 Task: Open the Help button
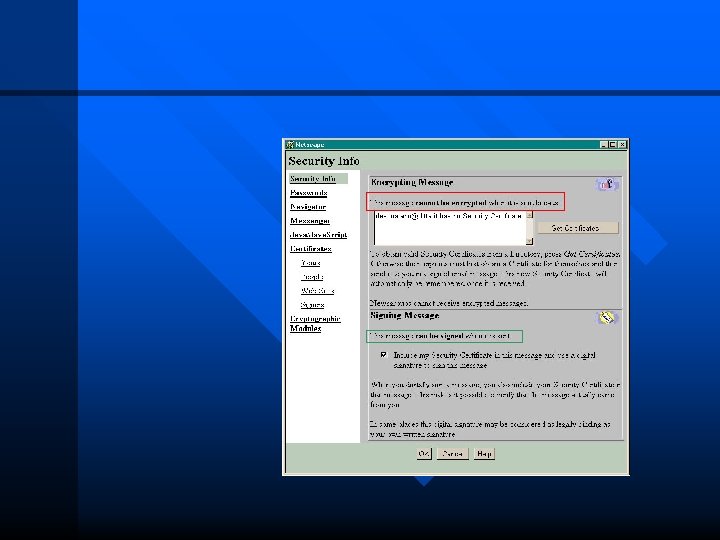click(x=484, y=454)
